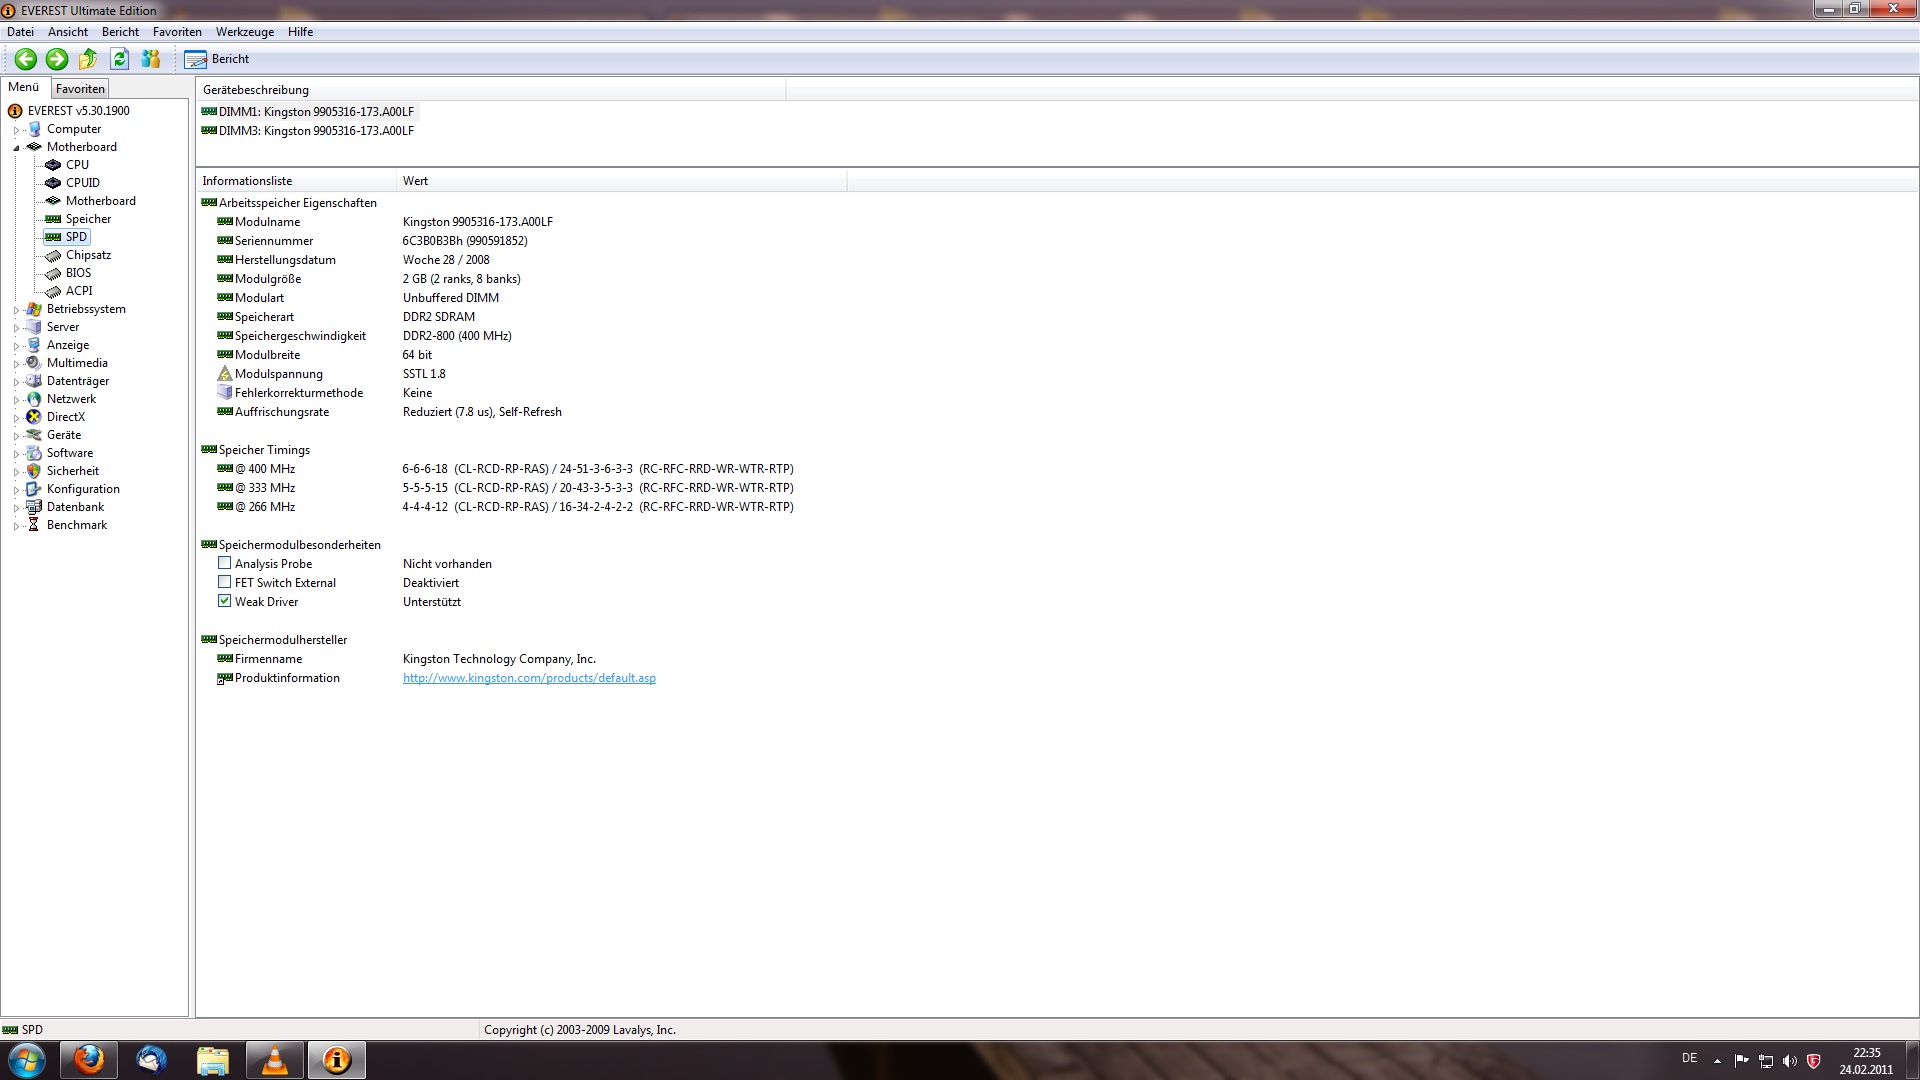1920x1080 pixels.
Task: Open VLC media player from taskbar
Action: click(x=274, y=1060)
